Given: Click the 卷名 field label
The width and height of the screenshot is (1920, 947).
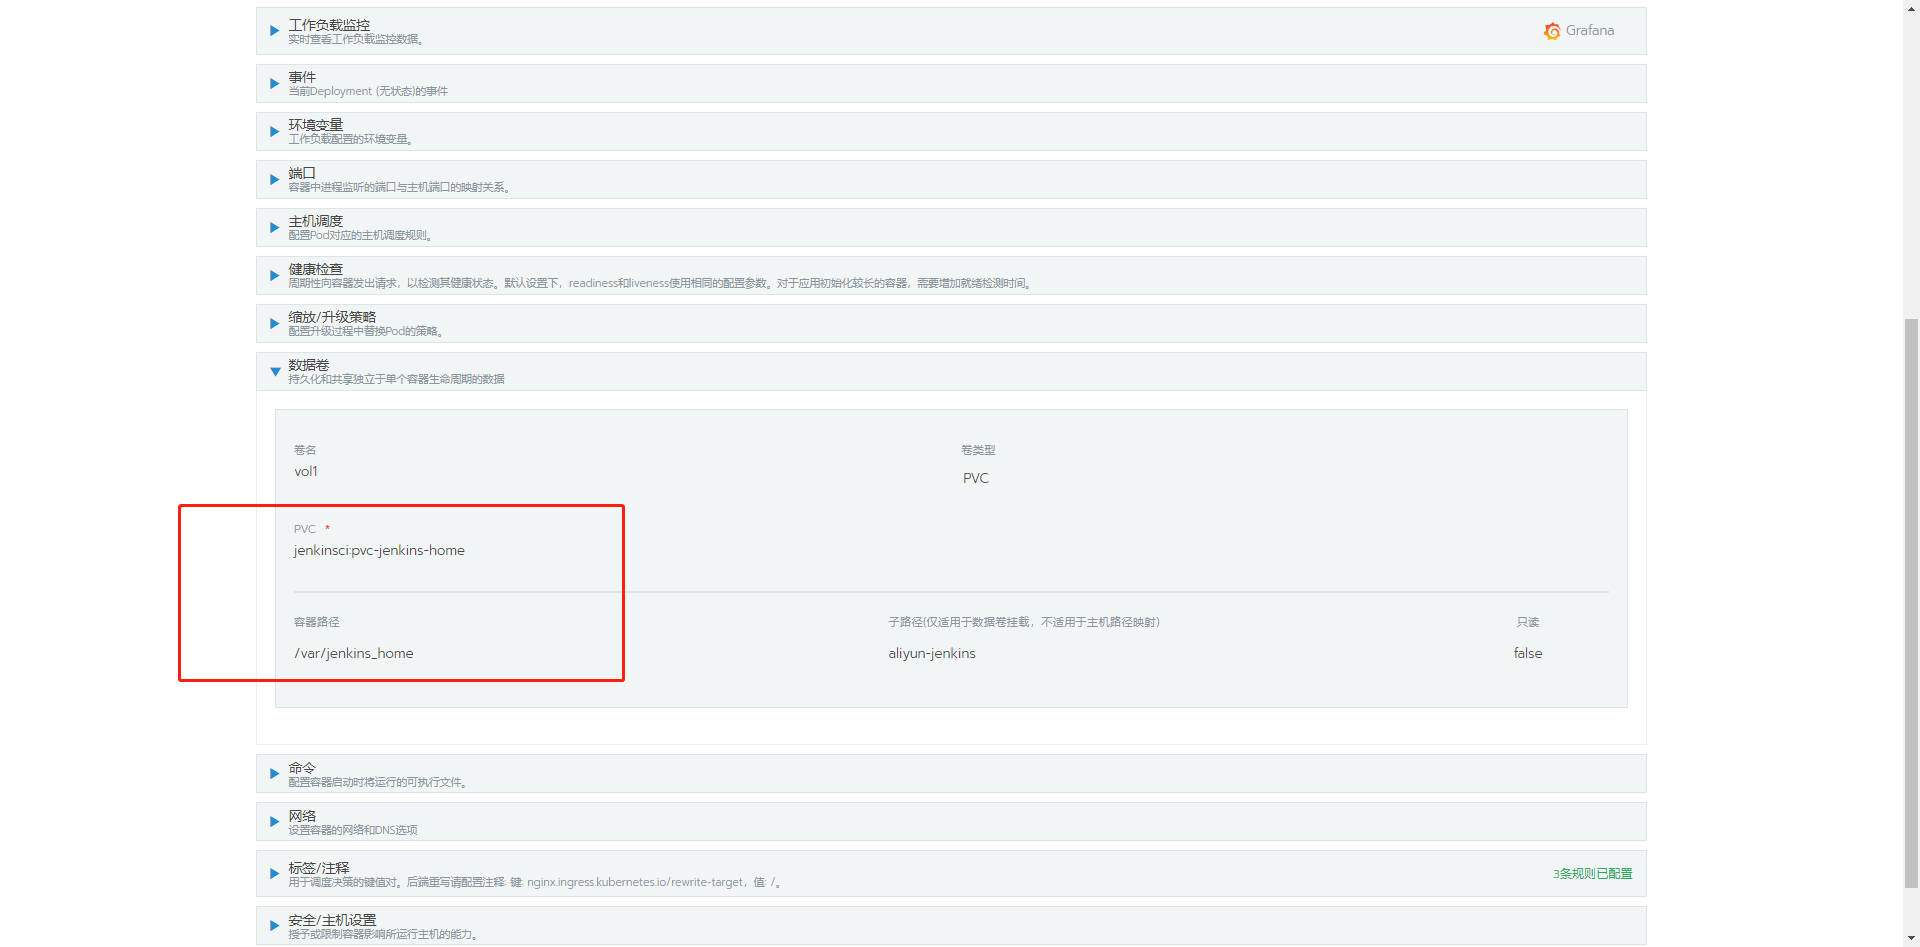Looking at the screenshot, I should point(305,450).
